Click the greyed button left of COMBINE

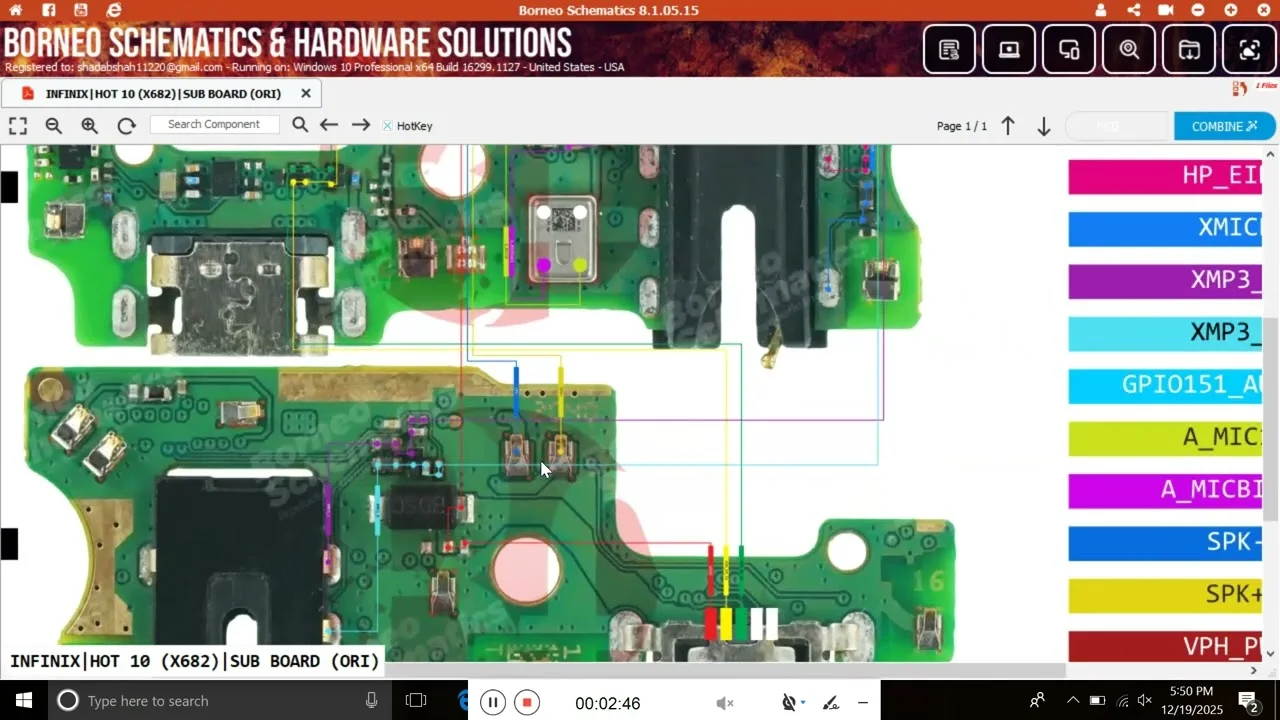[1119, 126]
